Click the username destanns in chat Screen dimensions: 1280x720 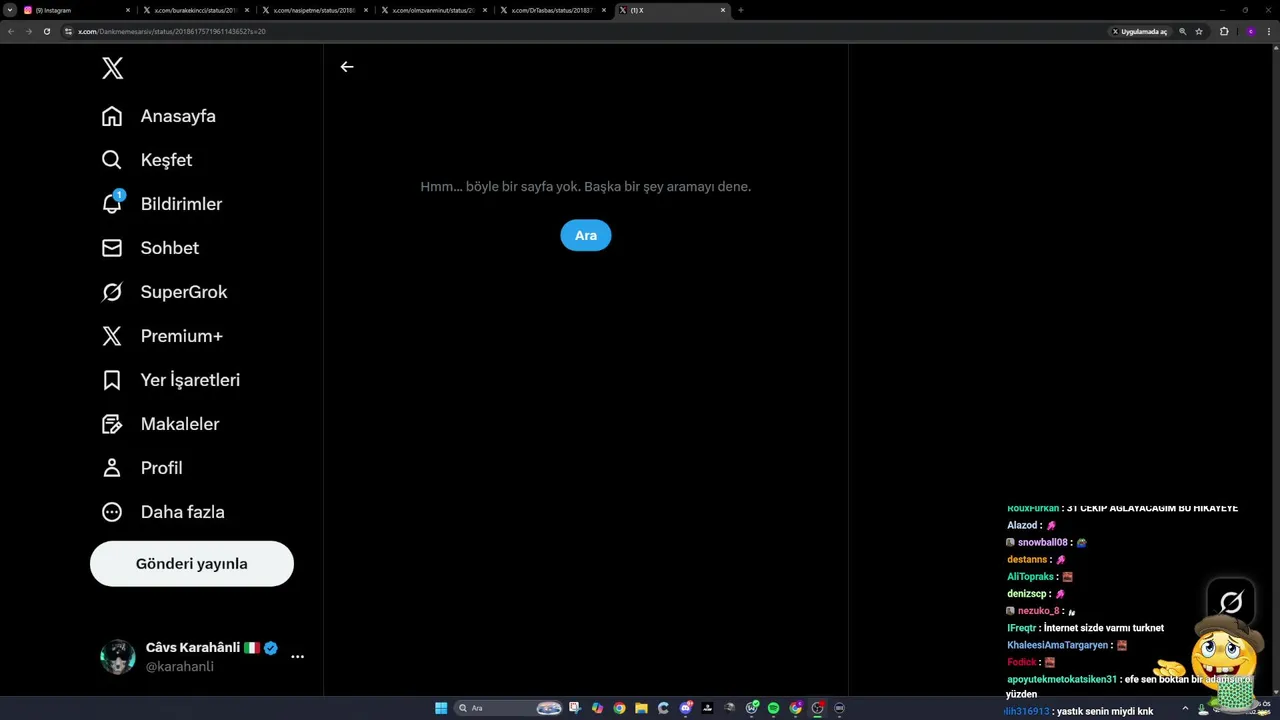pos(1027,560)
